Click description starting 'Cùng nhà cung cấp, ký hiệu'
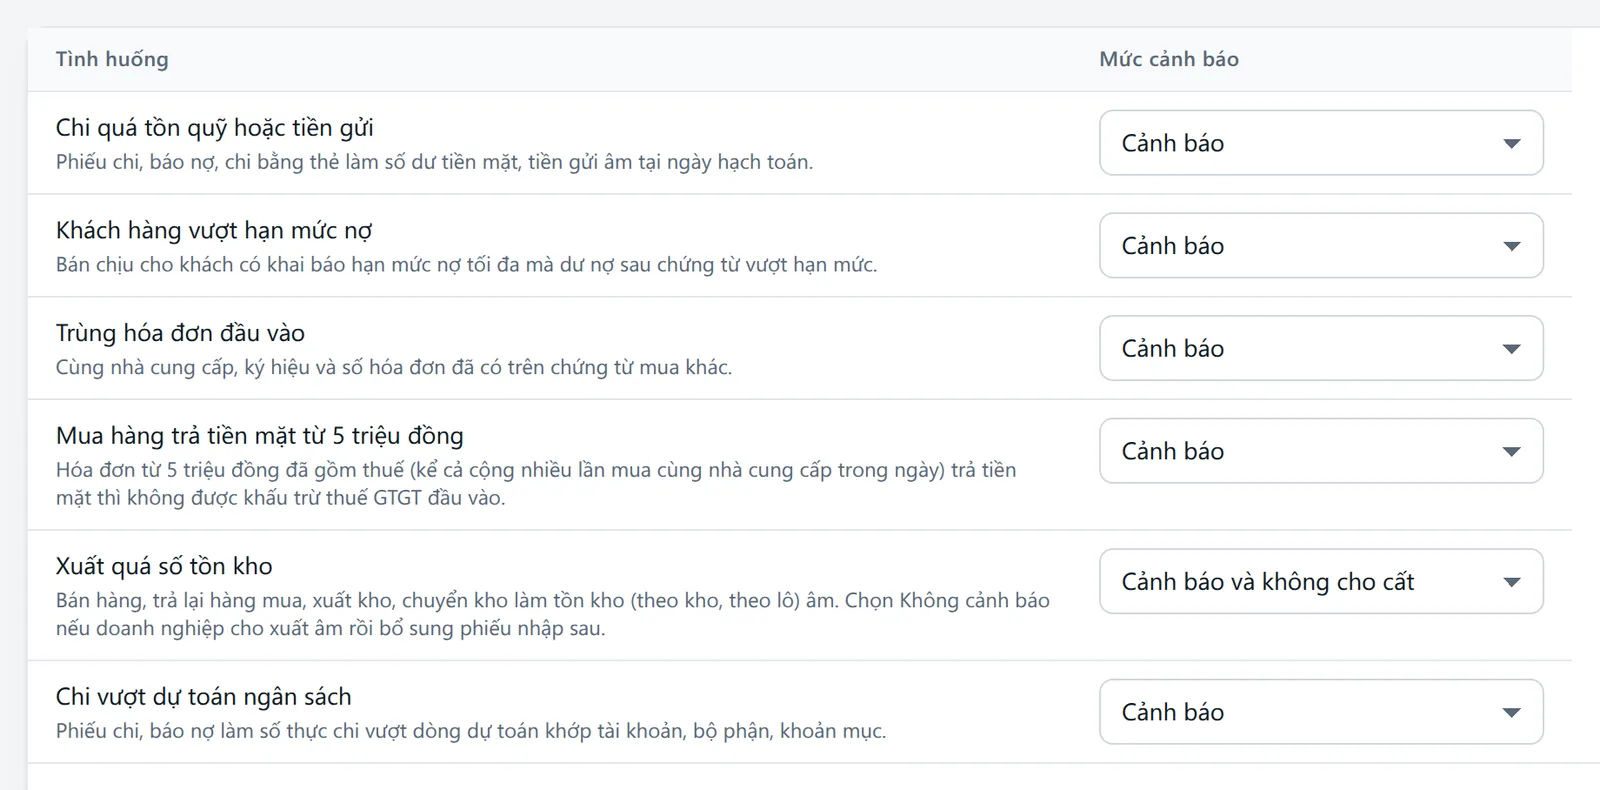Image resolution: width=1600 pixels, height=790 pixels. (x=394, y=367)
